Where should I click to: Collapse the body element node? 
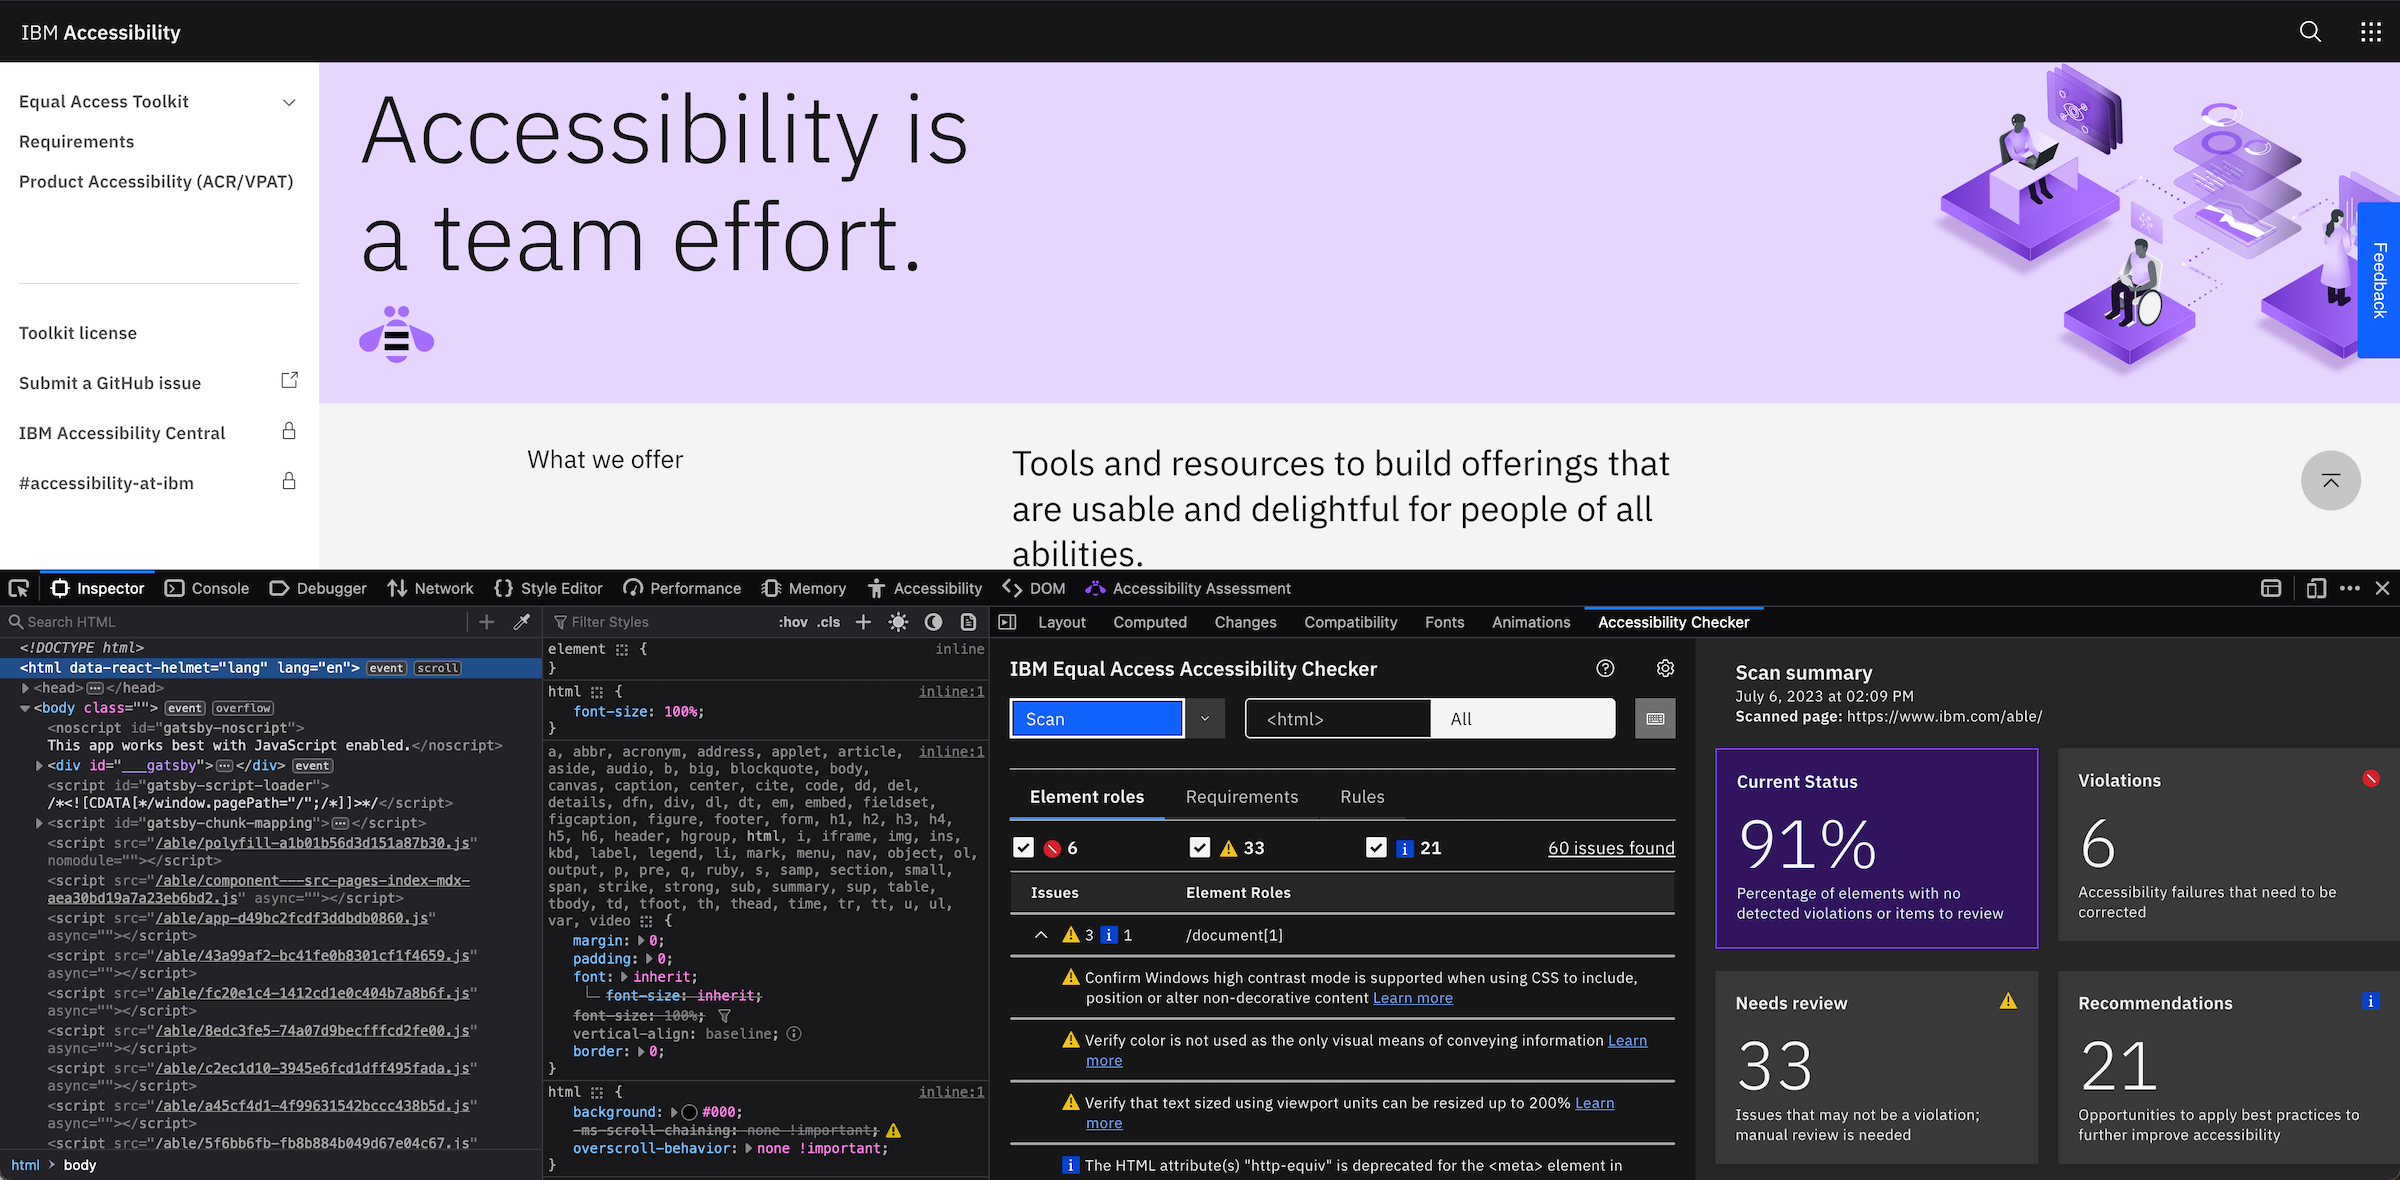25,708
